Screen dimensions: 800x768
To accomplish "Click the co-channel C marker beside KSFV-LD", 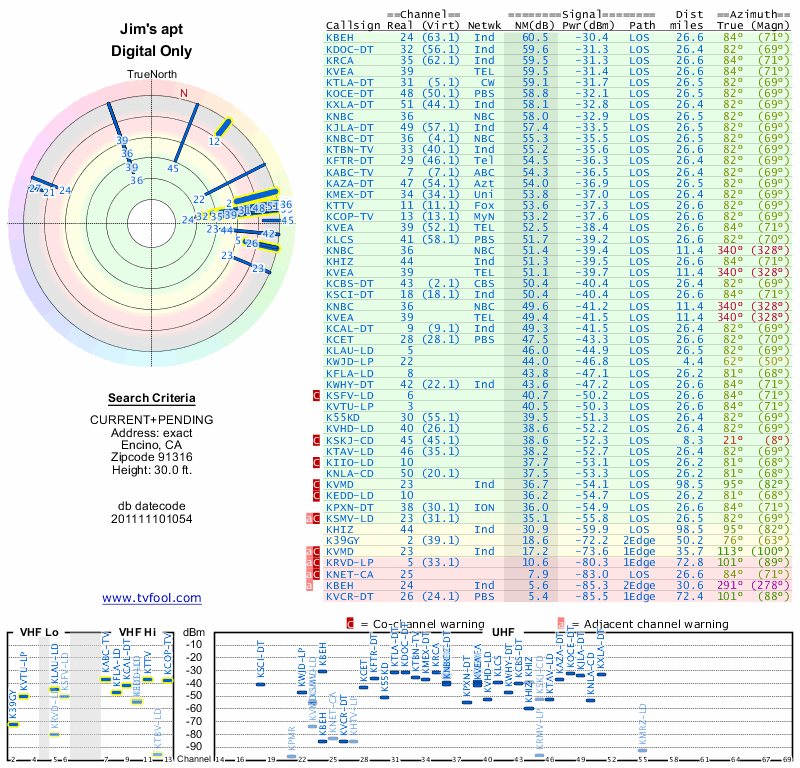I will 316,395.
